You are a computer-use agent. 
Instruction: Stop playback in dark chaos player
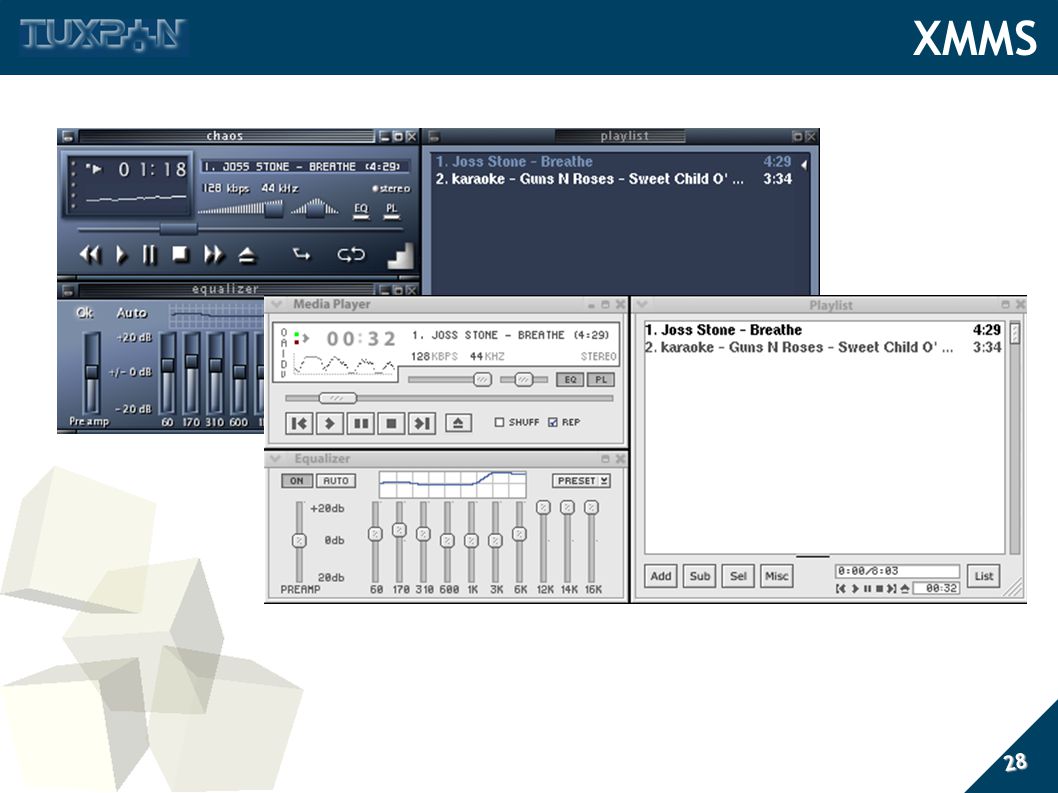[180, 254]
